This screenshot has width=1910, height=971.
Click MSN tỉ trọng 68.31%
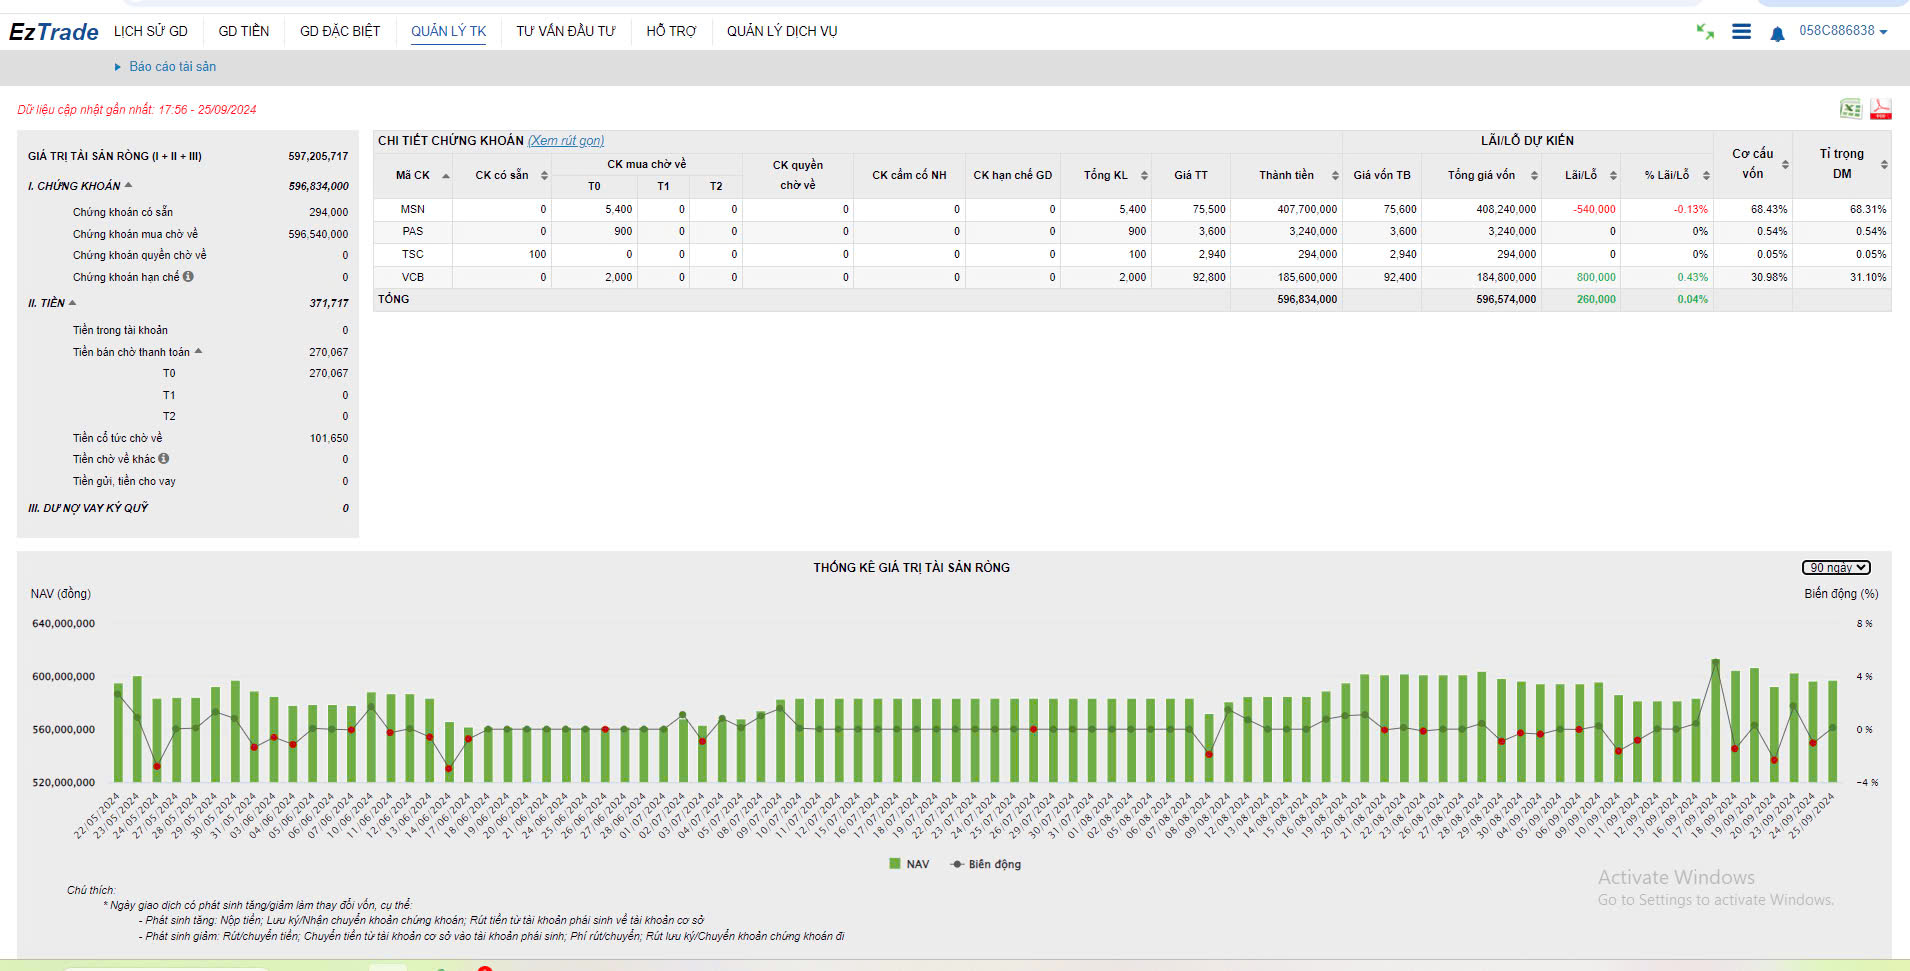1868,209
